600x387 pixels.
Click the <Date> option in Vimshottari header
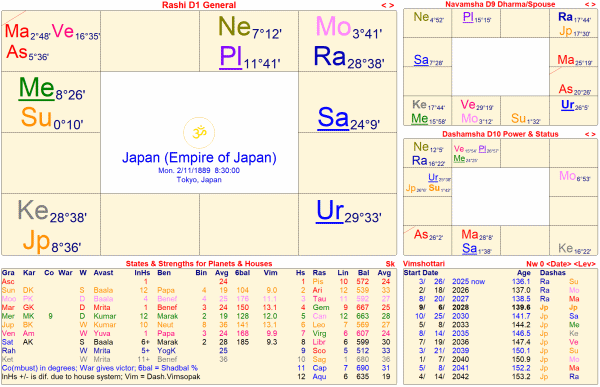coord(558,264)
